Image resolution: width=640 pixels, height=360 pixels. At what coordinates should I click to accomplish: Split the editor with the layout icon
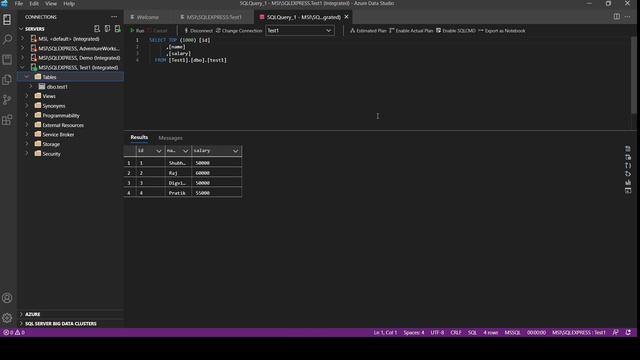point(616,17)
